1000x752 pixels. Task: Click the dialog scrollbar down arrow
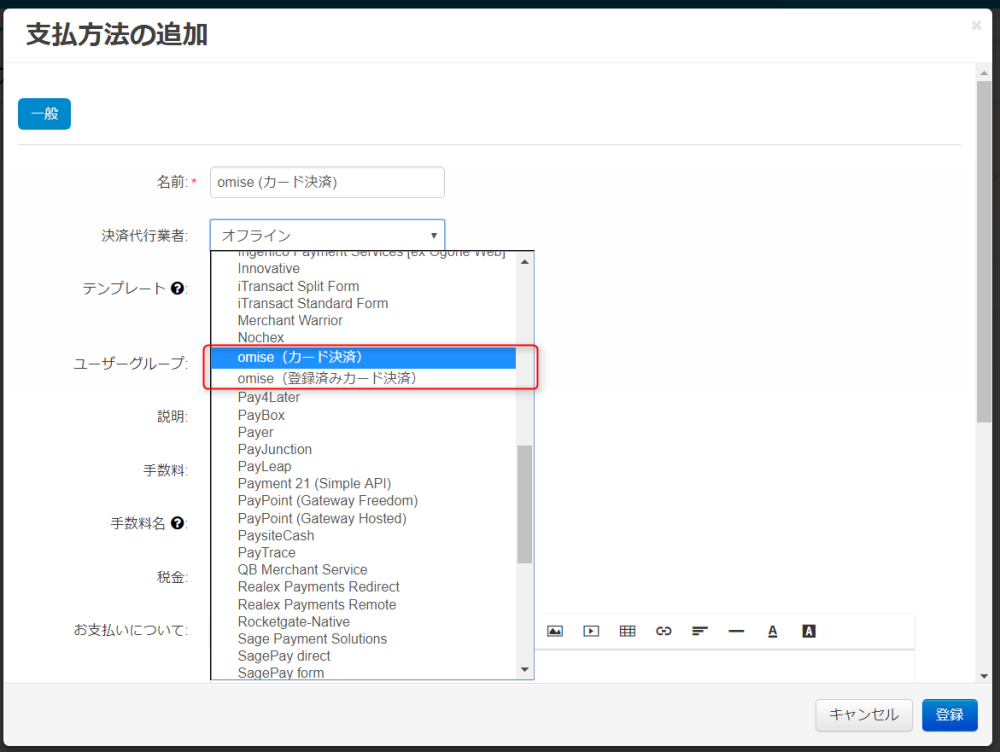tap(983, 675)
